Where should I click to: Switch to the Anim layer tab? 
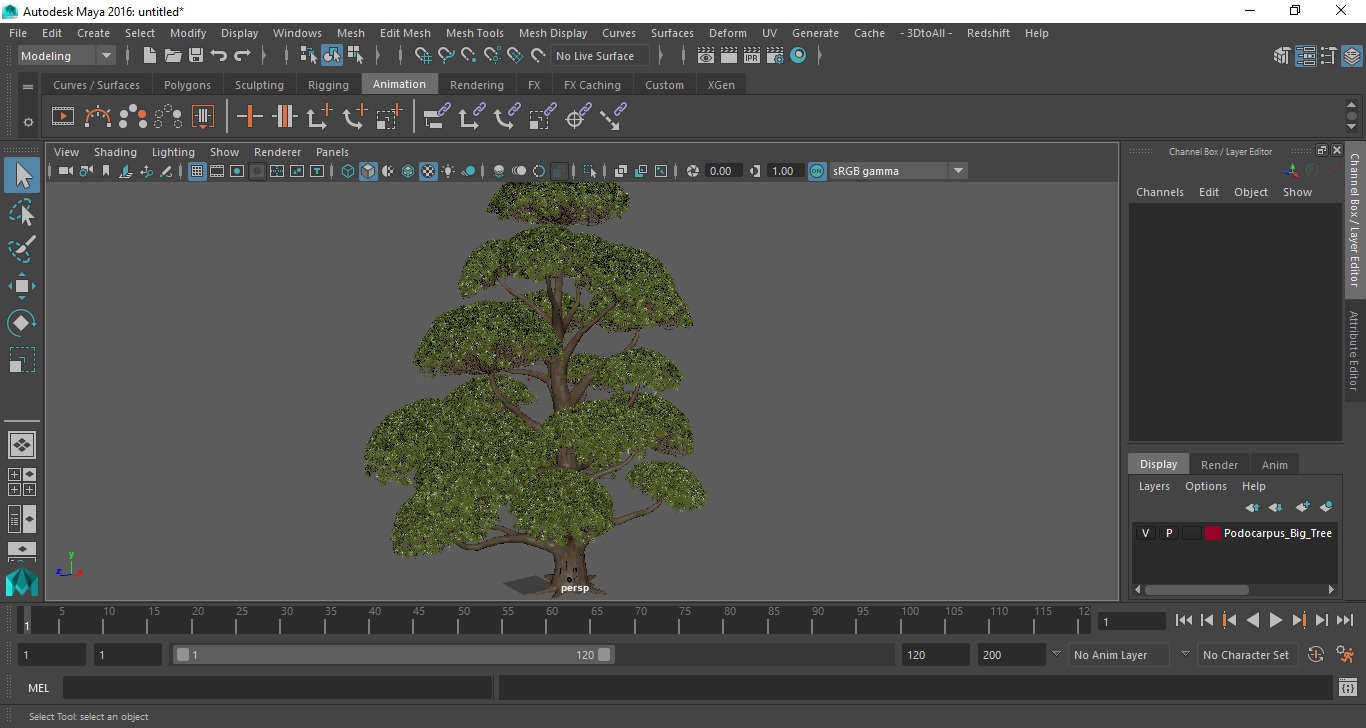coord(1274,464)
